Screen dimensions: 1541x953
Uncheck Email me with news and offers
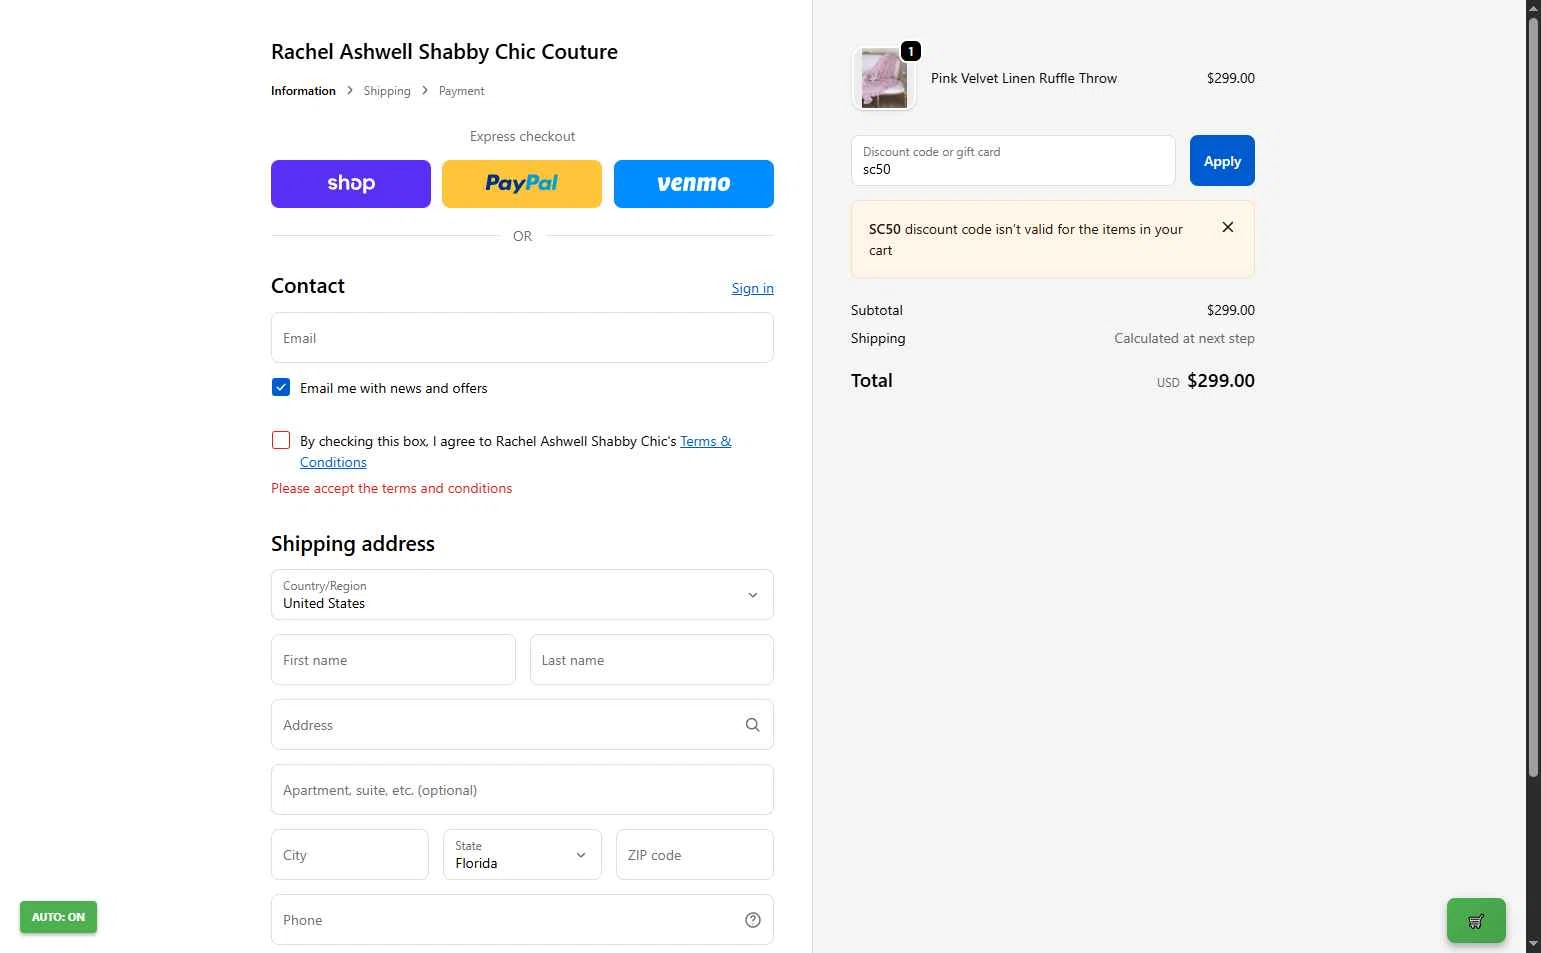pos(281,388)
